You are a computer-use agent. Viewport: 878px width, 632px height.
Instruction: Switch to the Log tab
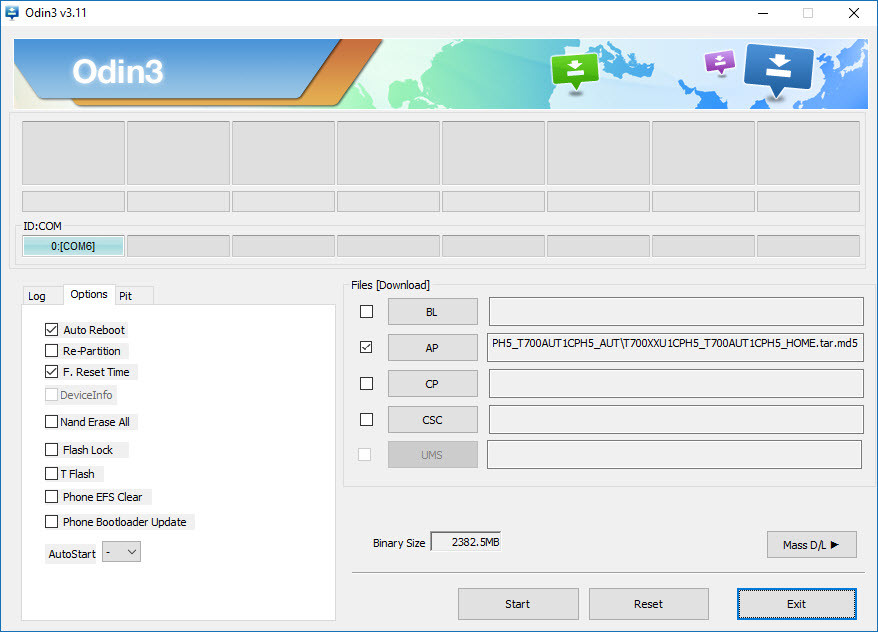coord(37,296)
